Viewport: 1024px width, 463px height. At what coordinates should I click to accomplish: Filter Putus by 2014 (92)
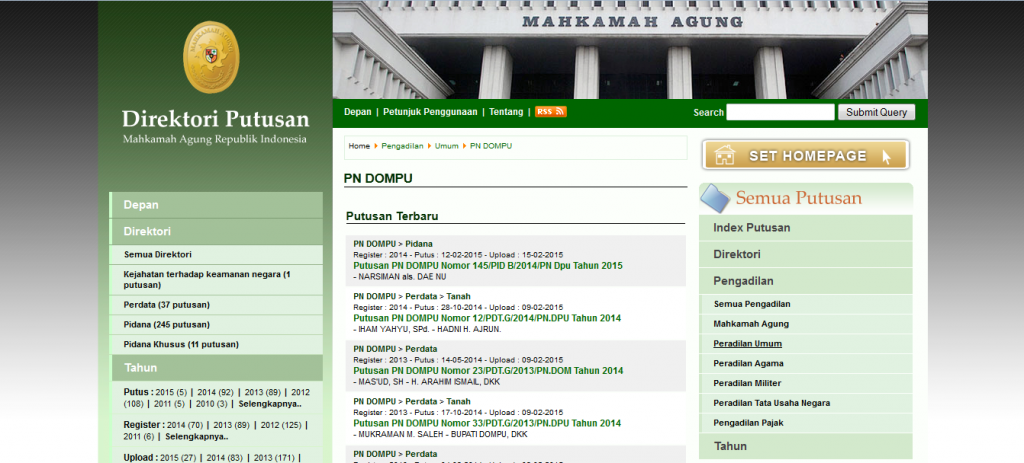216,392
